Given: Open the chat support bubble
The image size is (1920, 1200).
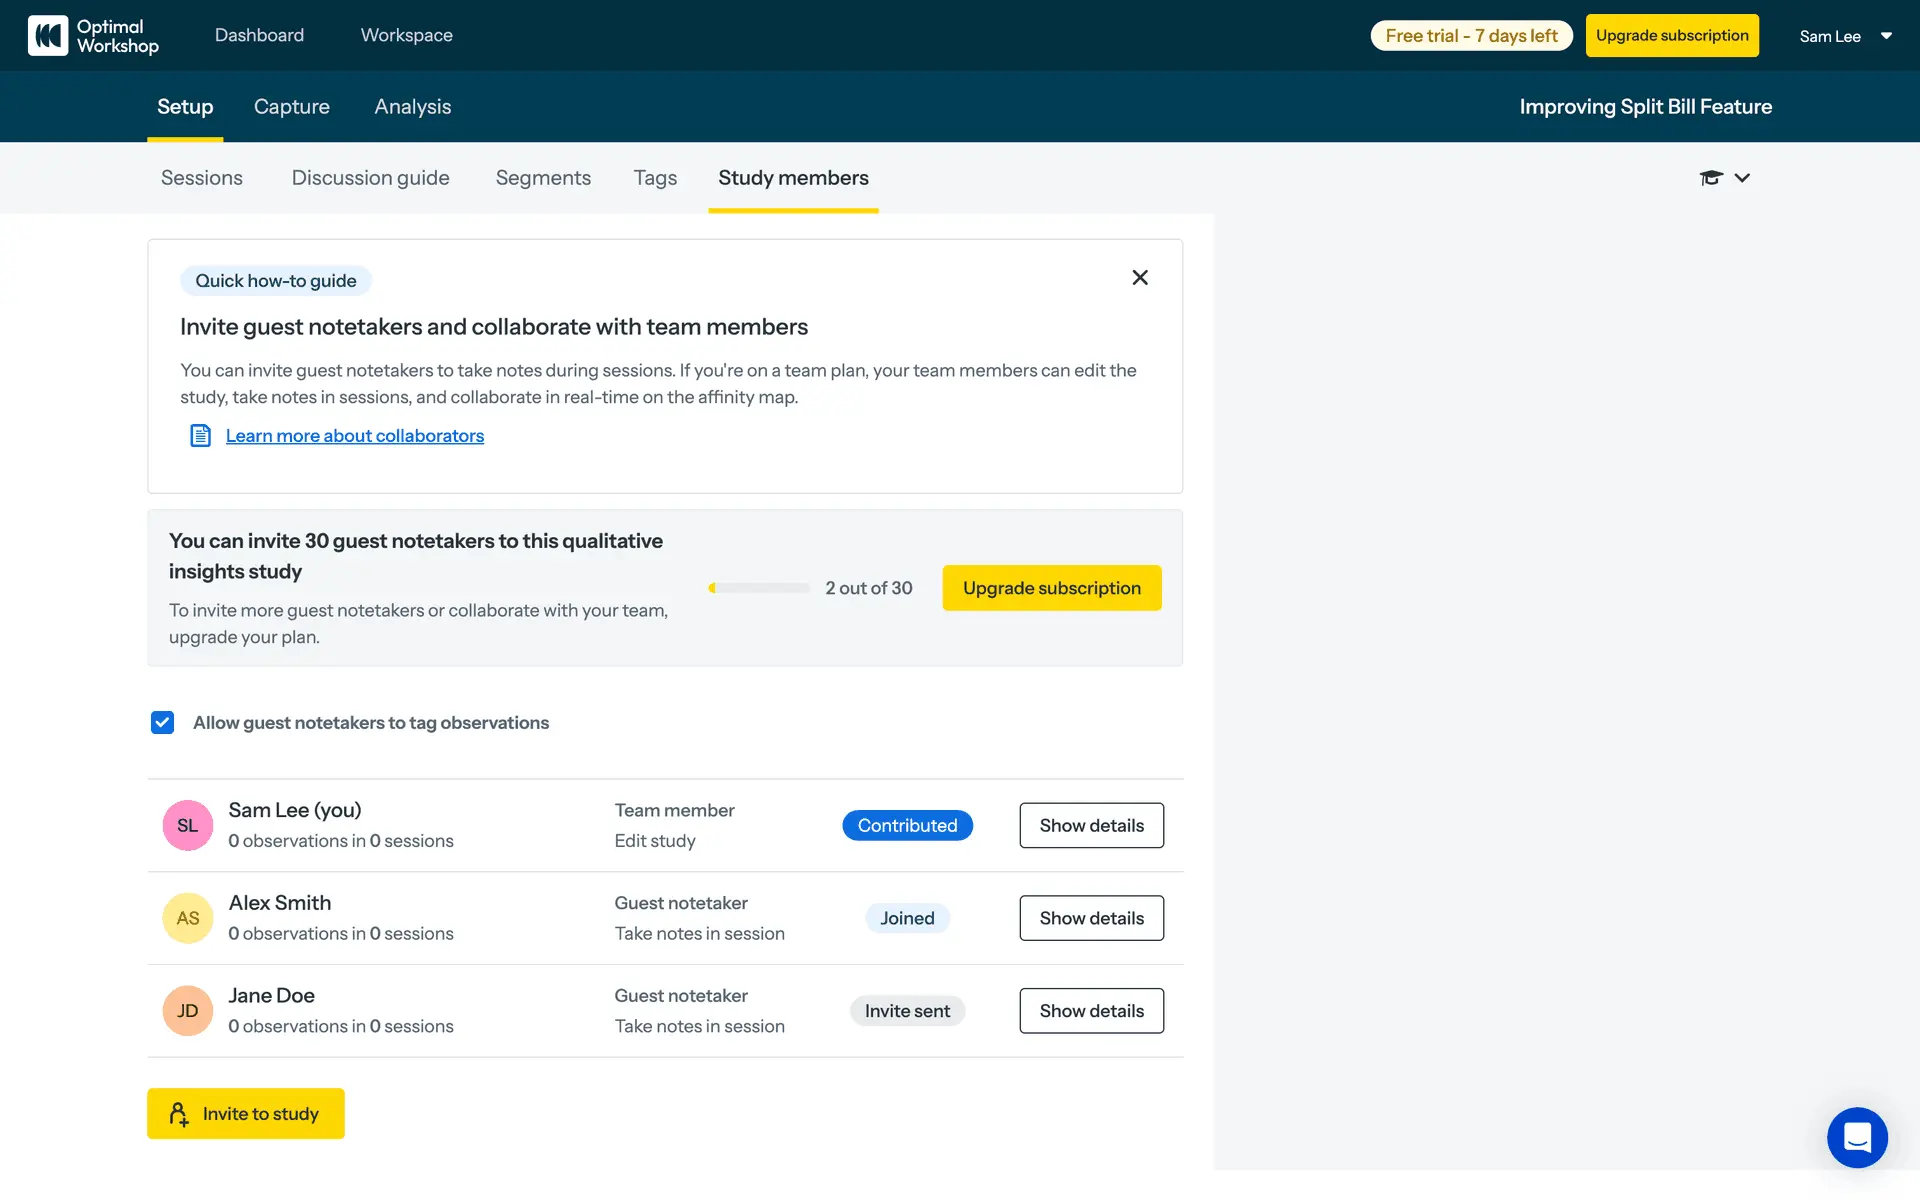Looking at the screenshot, I should pyautogui.click(x=1856, y=1137).
